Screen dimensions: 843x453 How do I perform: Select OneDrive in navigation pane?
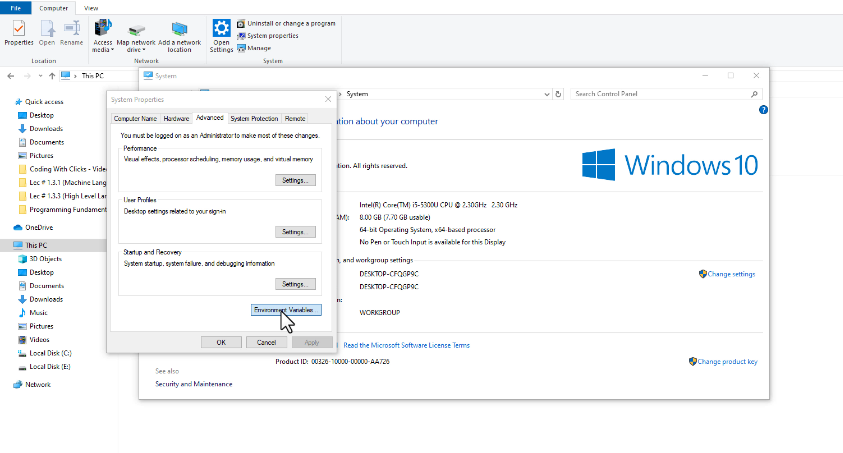tap(39, 227)
